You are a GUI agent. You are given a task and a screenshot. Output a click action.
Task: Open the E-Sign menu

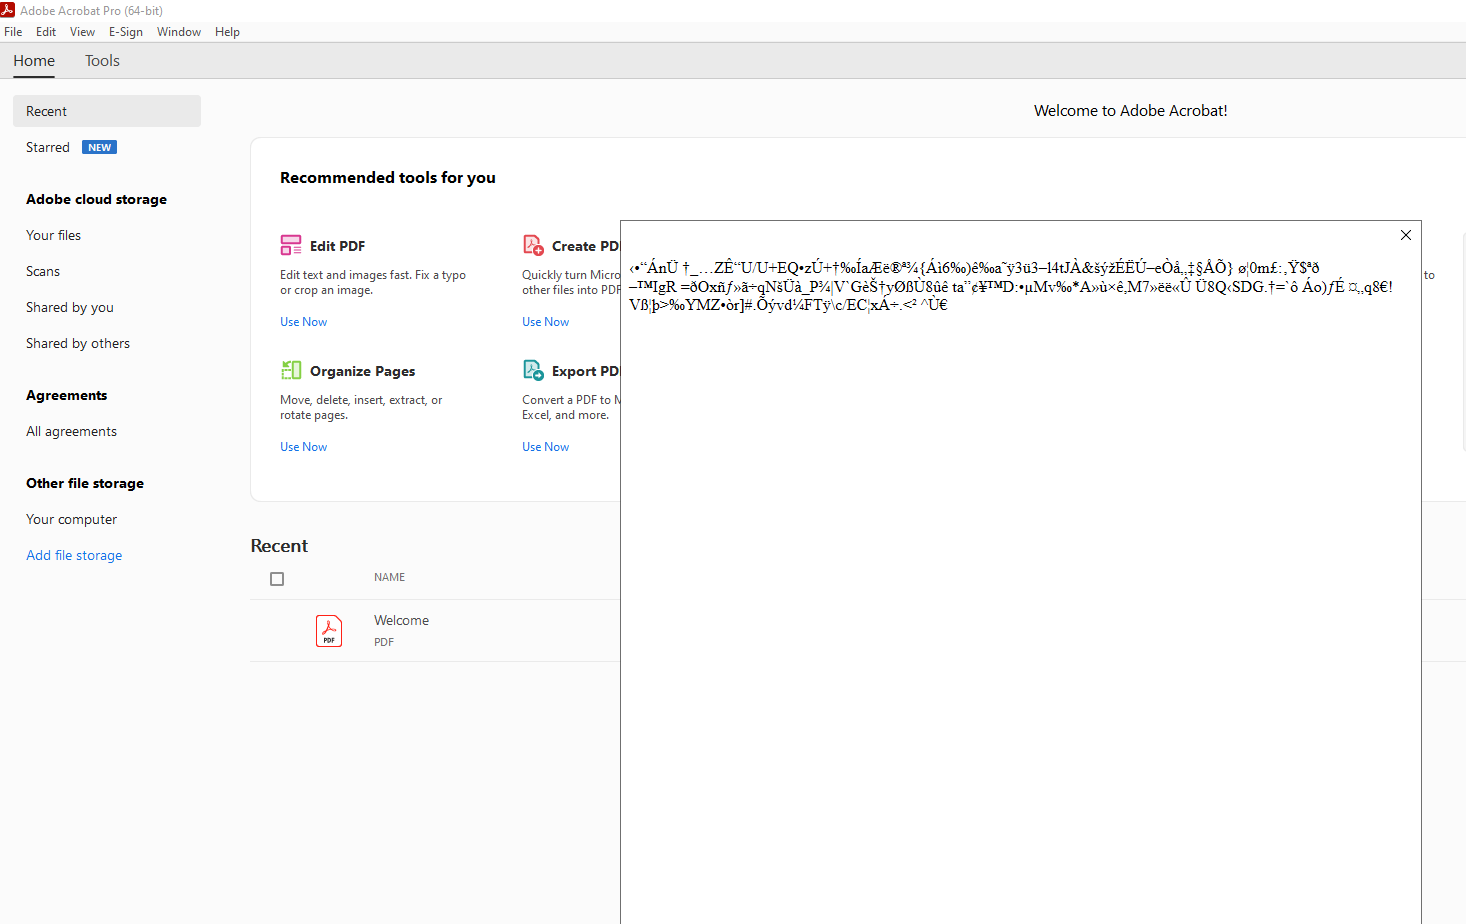click(126, 32)
